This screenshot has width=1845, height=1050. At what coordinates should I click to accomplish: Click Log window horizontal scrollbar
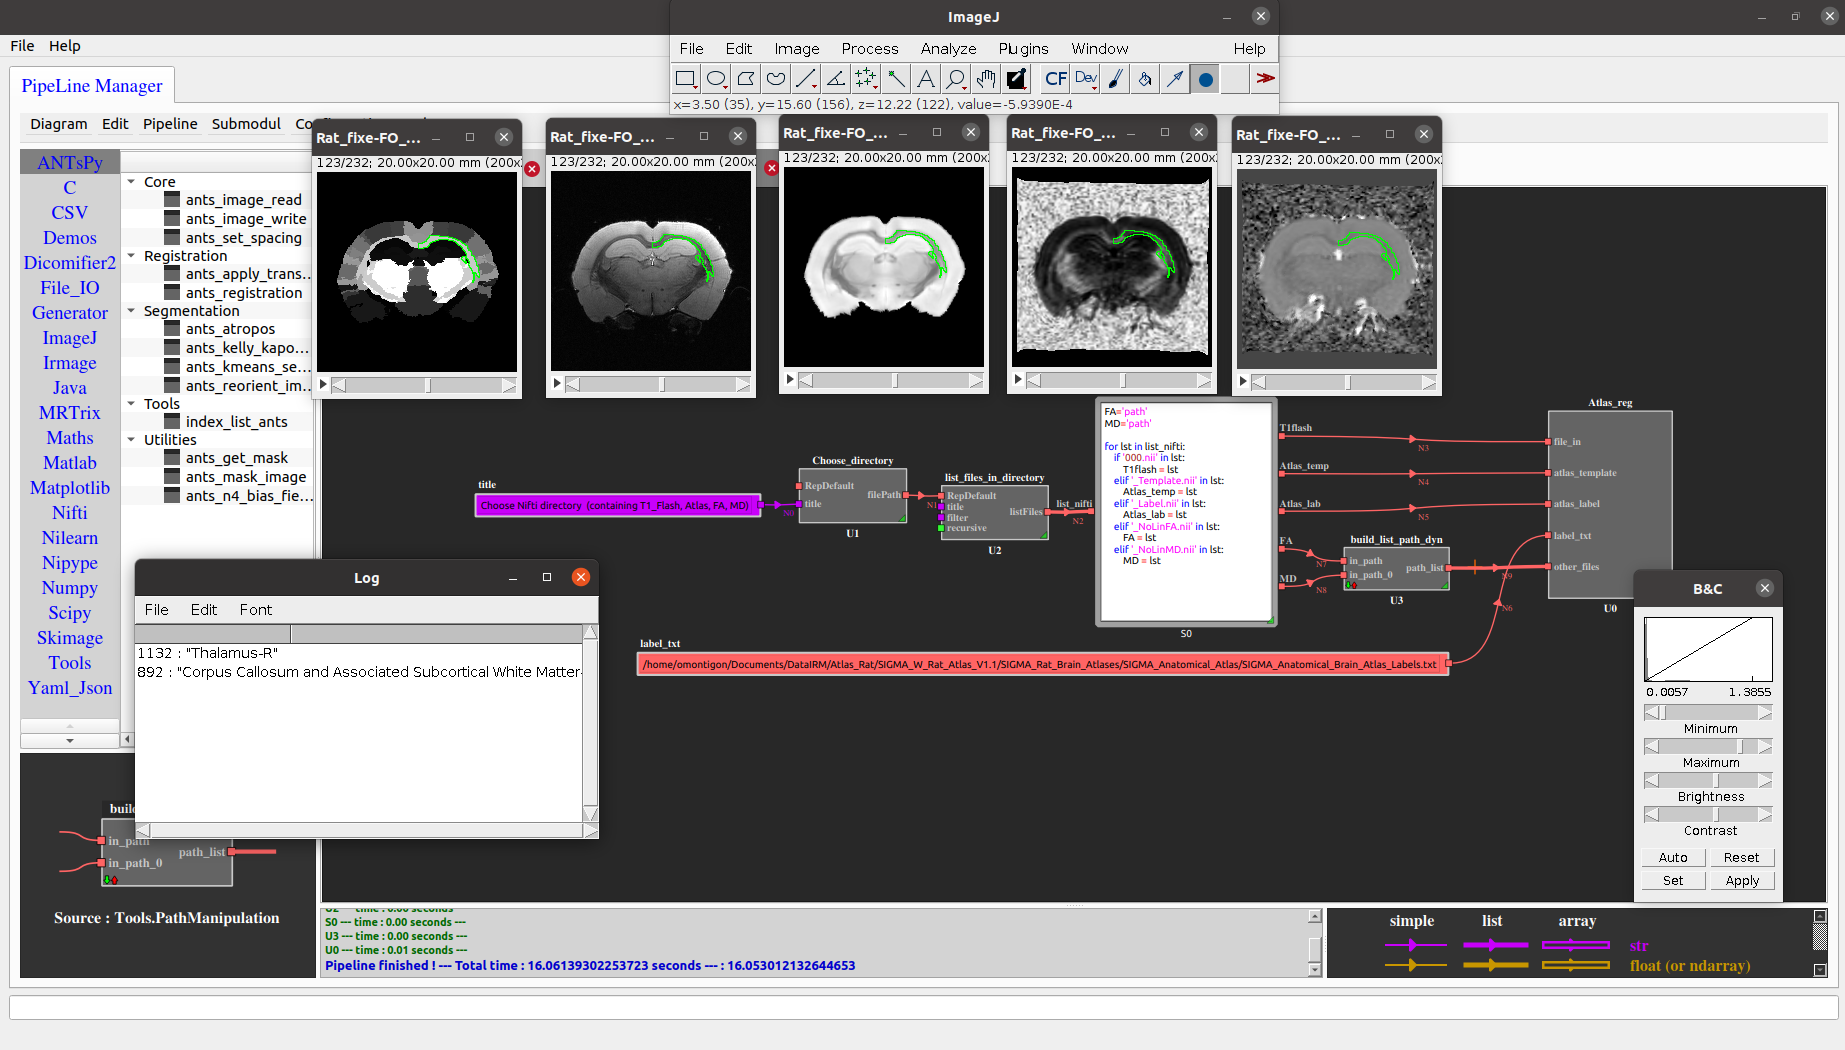(366, 831)
